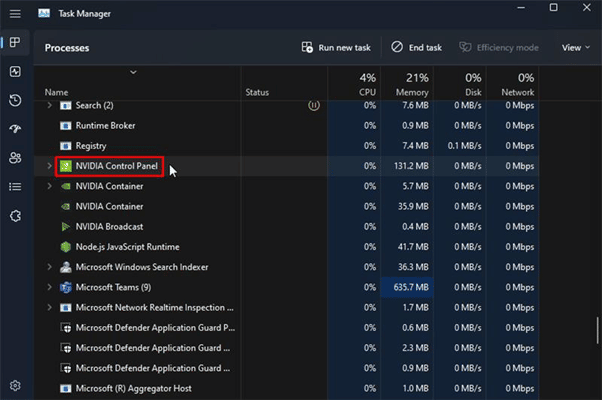The image size is (602, 400).
Task: Click the vertical scrollbar of process list
Action: click(597, 330)
